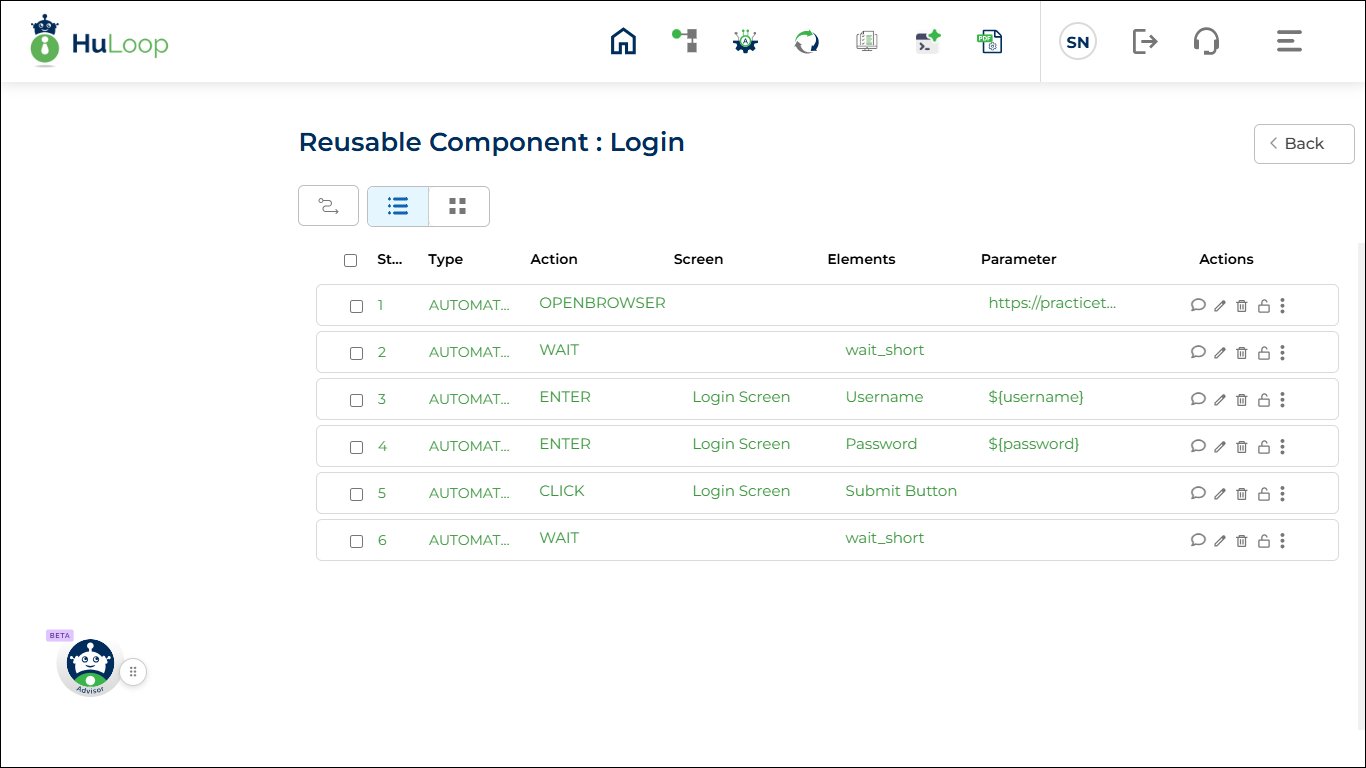This screenshot has height=768, width=1366.
Task: Open the three-dot menu for step 6
Action: tap(1282, 540)
